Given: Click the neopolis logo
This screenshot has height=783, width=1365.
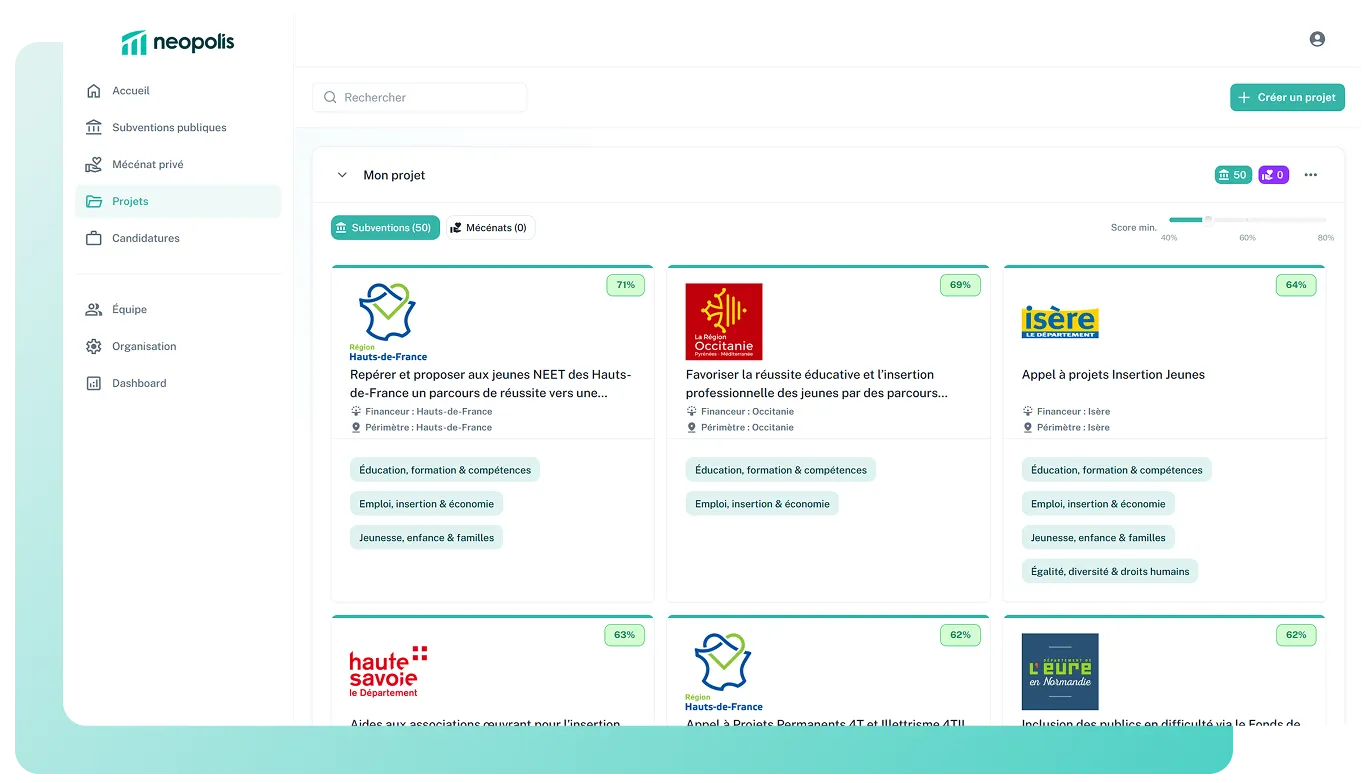Looking at the screenshot, I should click(x=178, y=42).
